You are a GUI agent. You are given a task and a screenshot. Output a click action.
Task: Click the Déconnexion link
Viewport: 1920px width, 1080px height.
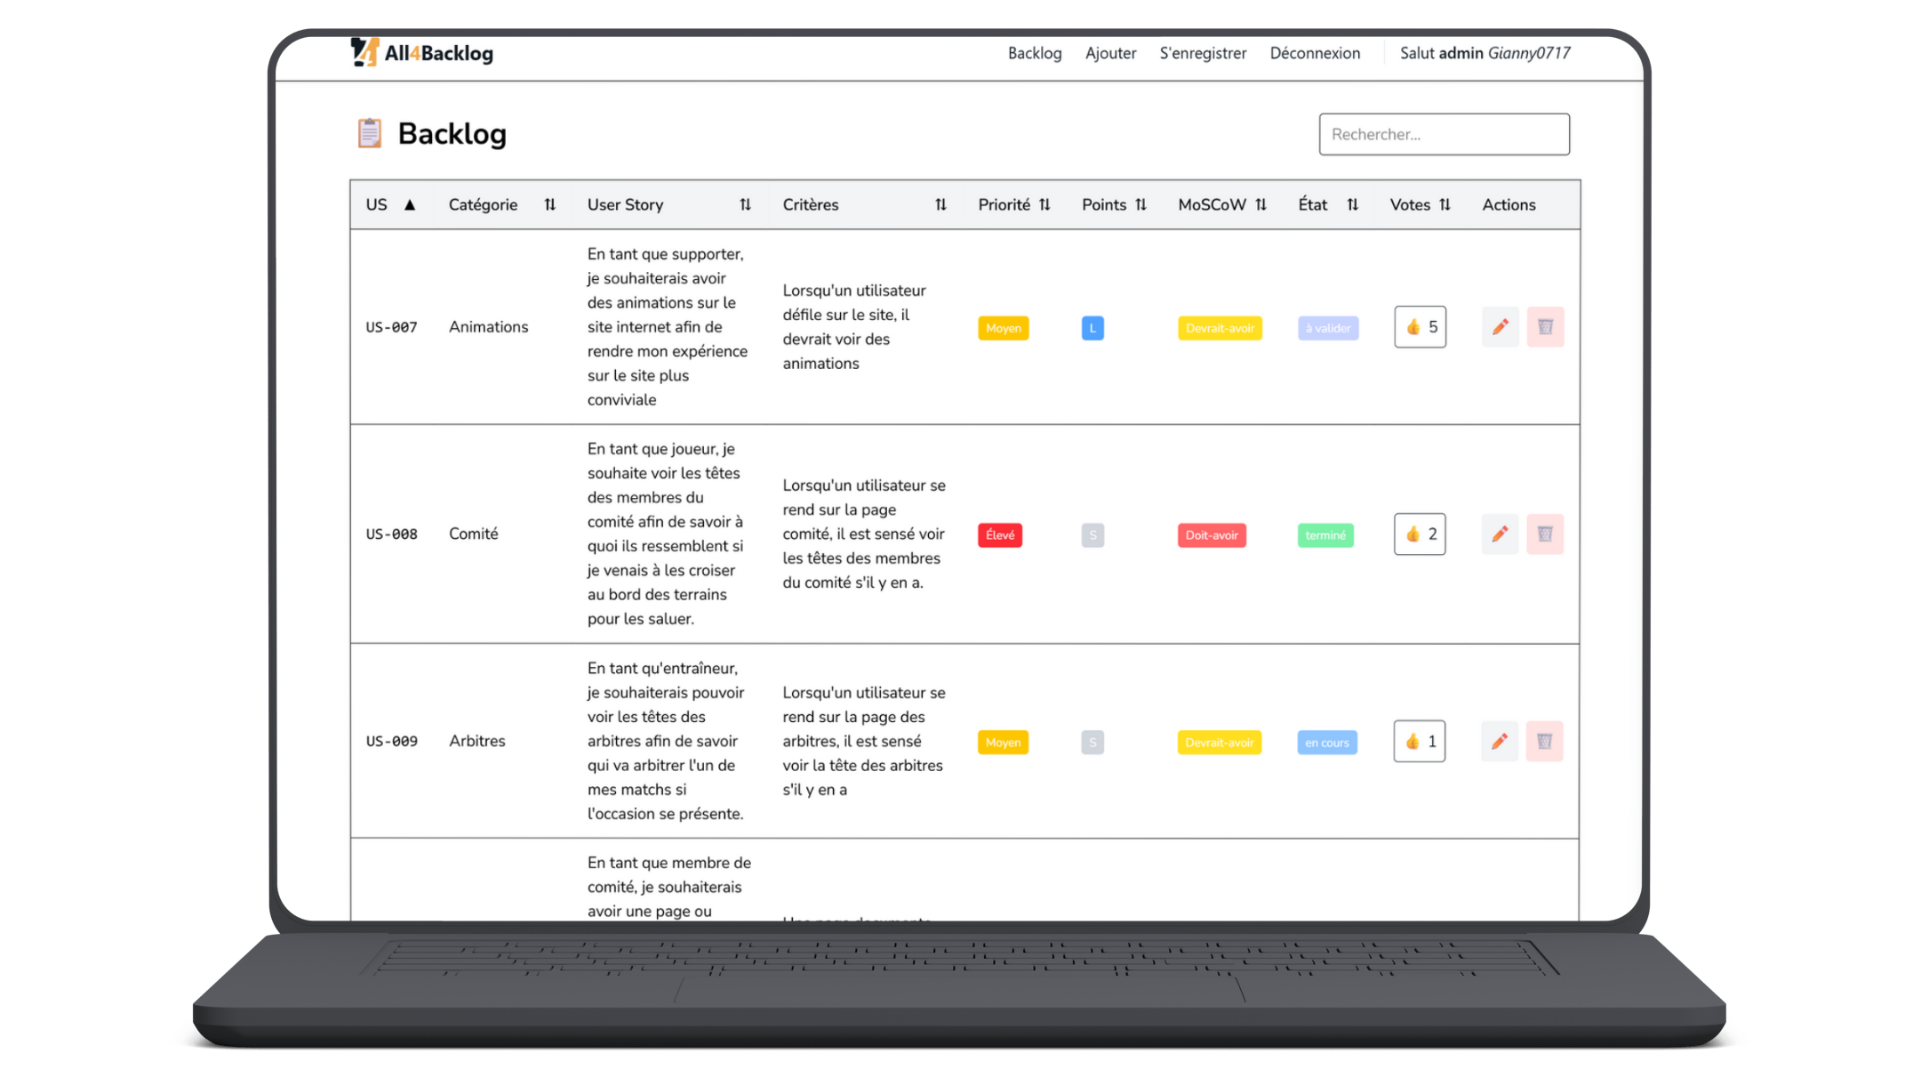point(1314,53)
